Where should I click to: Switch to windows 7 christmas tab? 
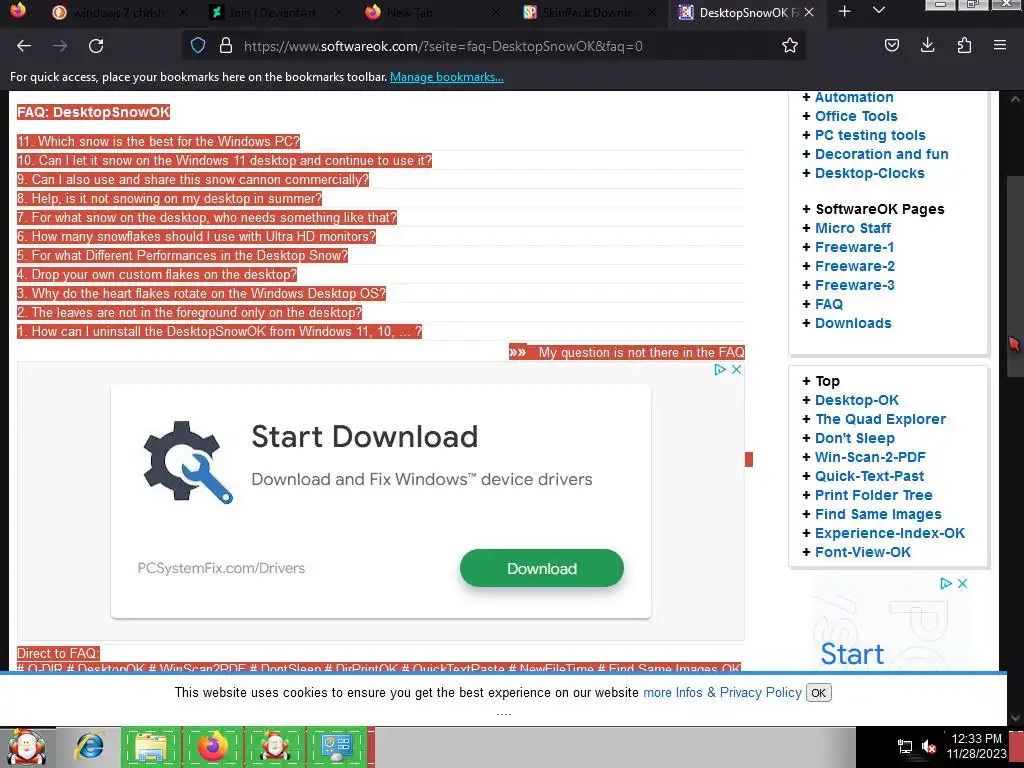120,12
